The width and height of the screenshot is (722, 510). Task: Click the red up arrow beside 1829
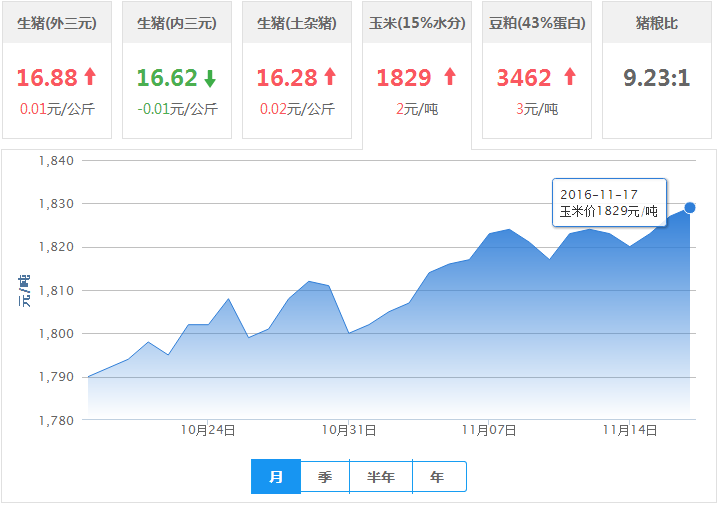pyautogui.click(x=450, y=77)
